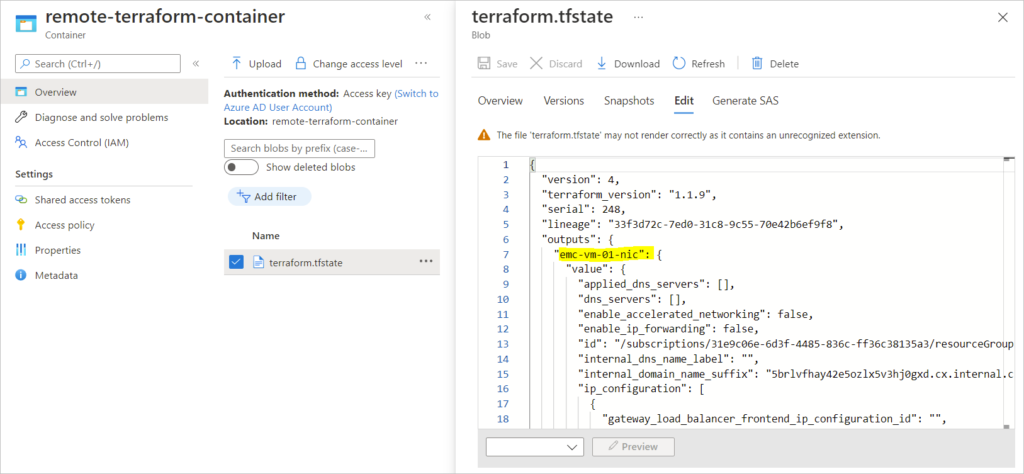The image size is (1024, 474).
Task: Click the warning triangle icon
Action: click(x=483, y=136)
